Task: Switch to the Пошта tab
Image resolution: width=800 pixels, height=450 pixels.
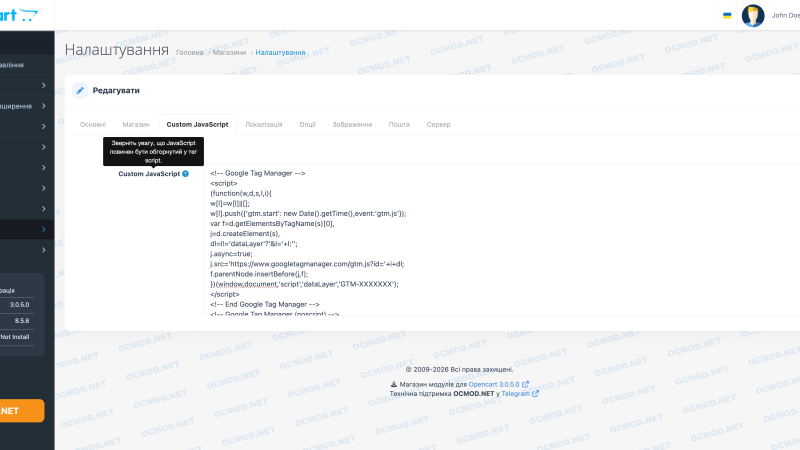Action: click(399, 124)
